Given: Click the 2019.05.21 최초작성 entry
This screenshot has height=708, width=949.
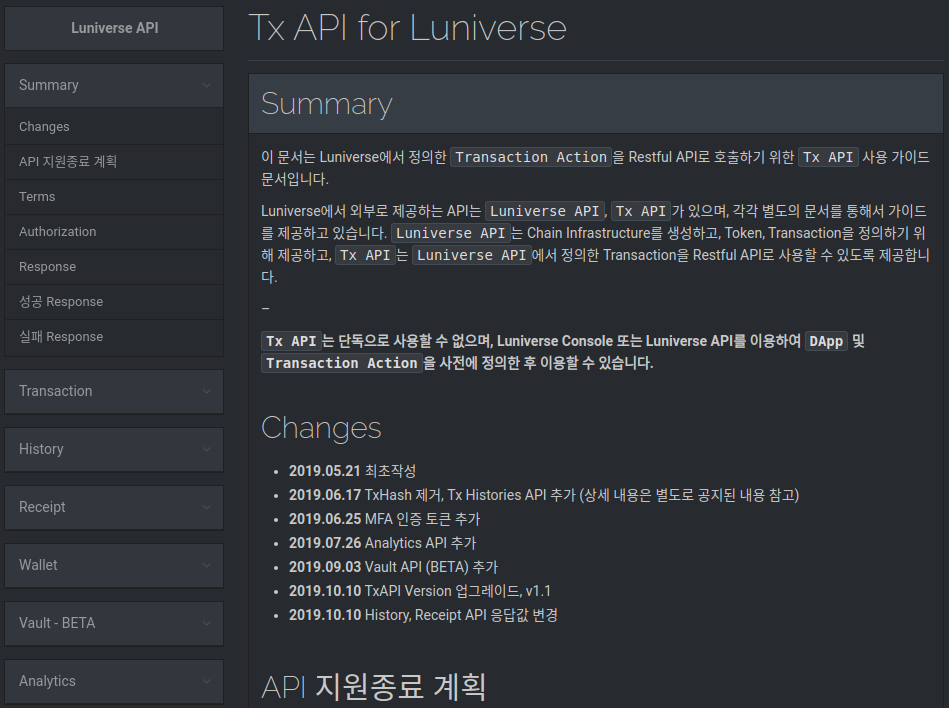Looking at the screenshot, I should (x=352, y=471).
